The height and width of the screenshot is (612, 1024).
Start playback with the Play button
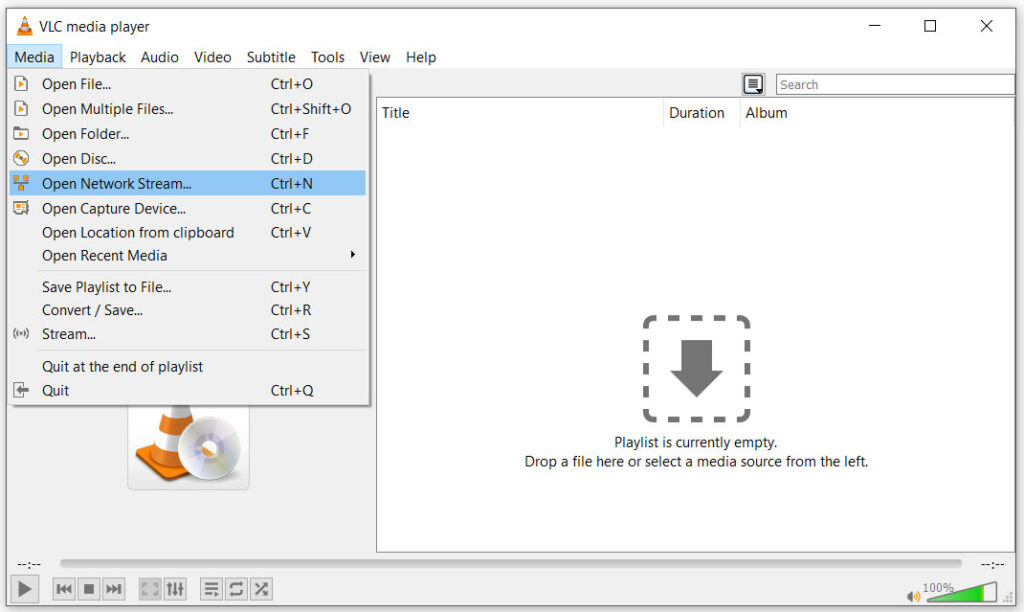[24, 589]
